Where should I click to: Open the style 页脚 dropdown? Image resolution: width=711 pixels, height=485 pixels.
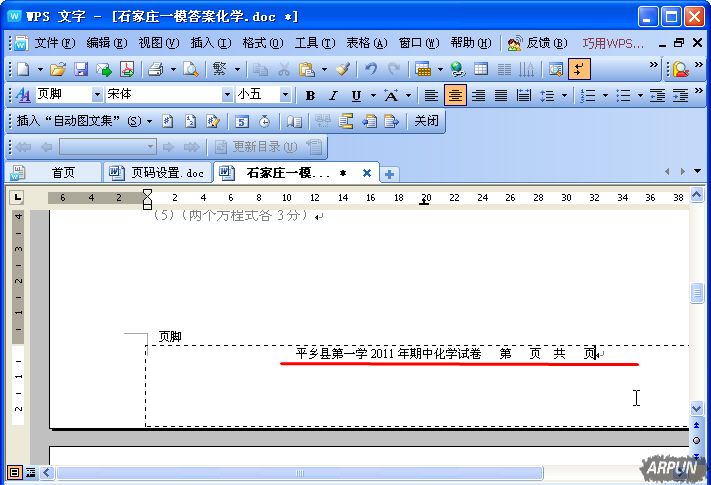coord(97,95)
